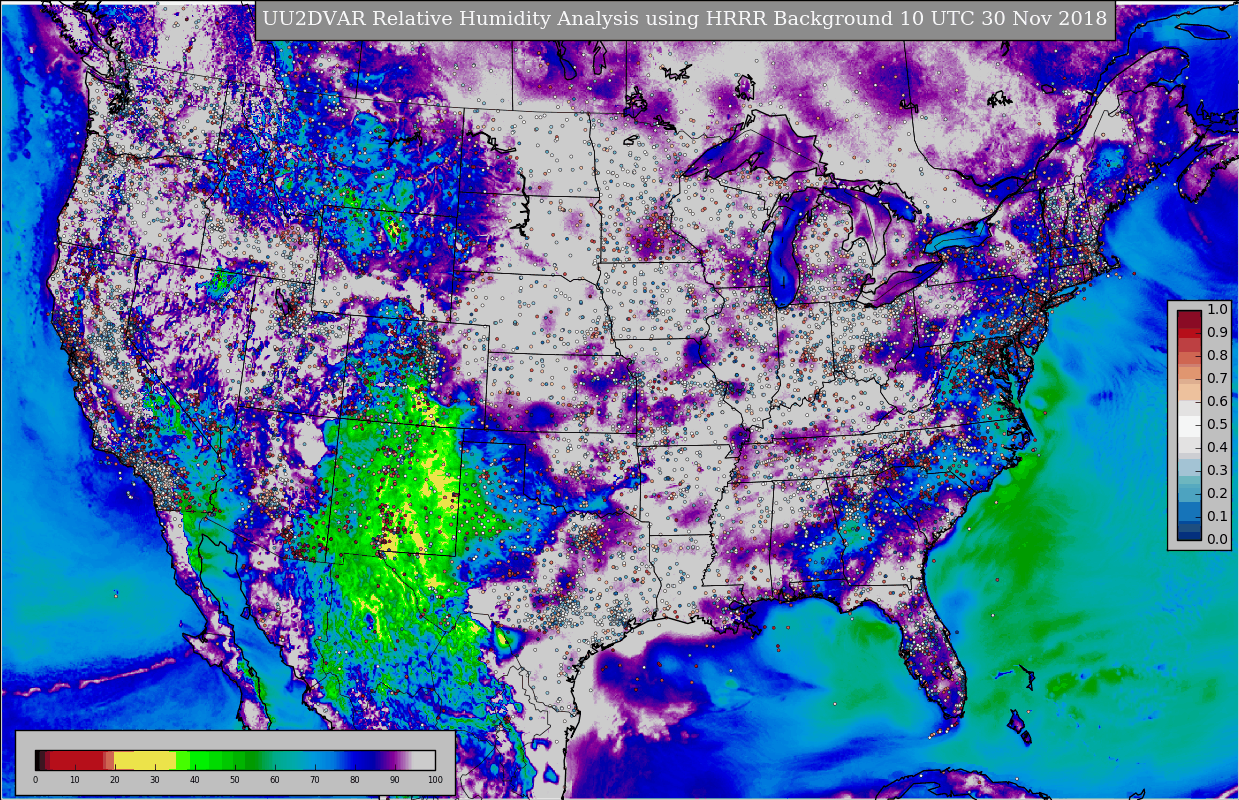The width and height of the screenshot is (1239, 800).
Task: Click the 90 tick label on humidity colorbar
Action: (x=395, y=780)
